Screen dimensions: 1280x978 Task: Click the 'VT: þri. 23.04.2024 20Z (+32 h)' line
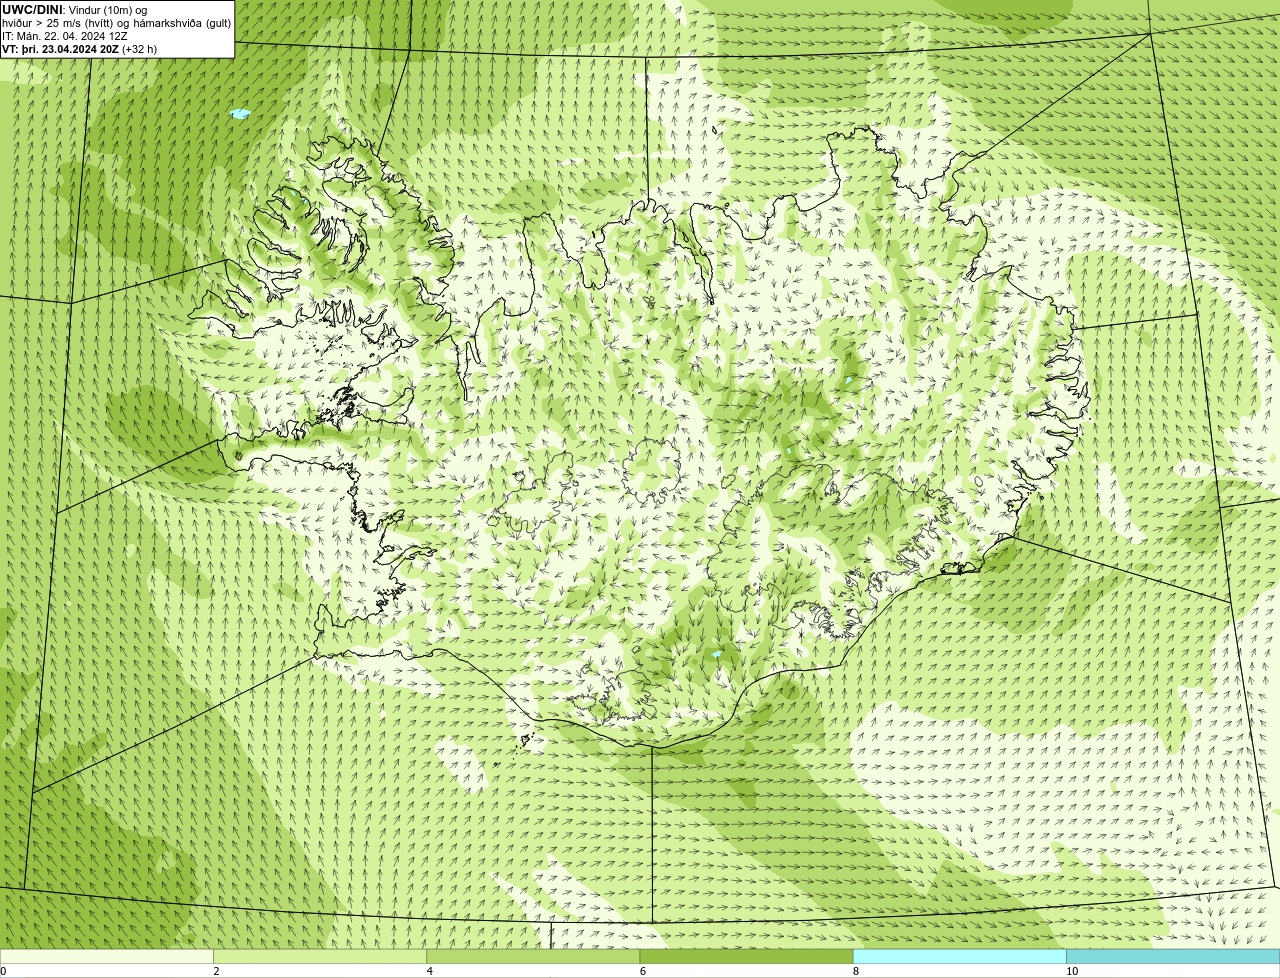click(80, 49)
